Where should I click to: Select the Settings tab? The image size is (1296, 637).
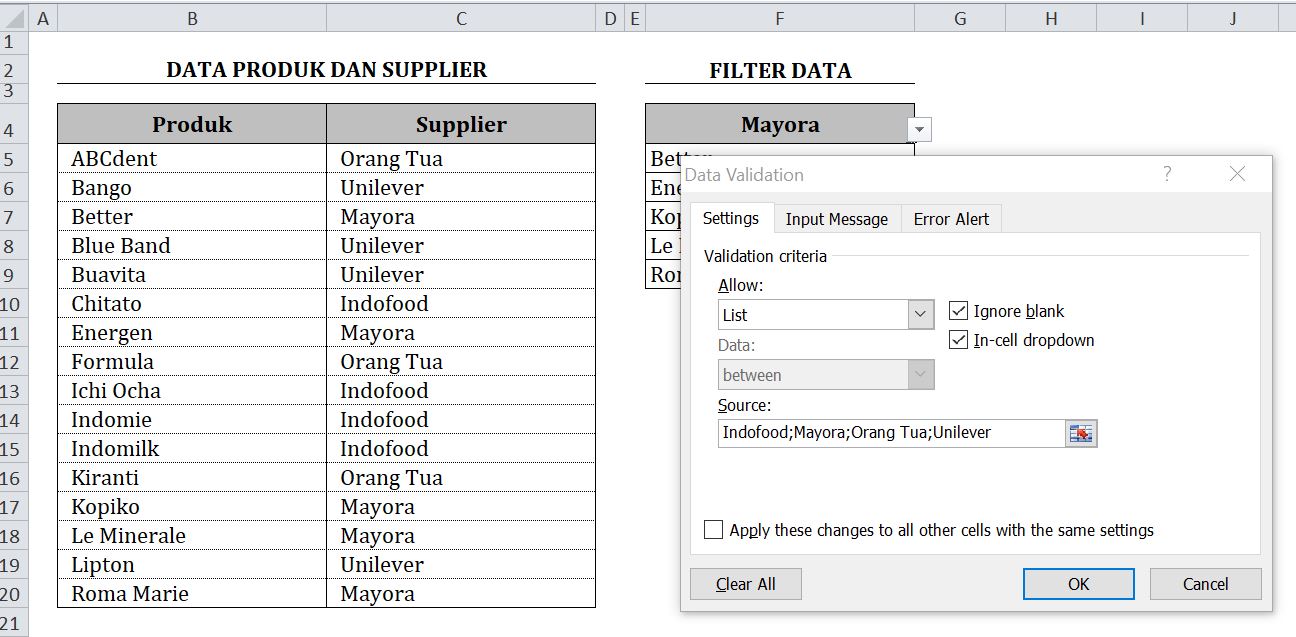tap(731, 218)
